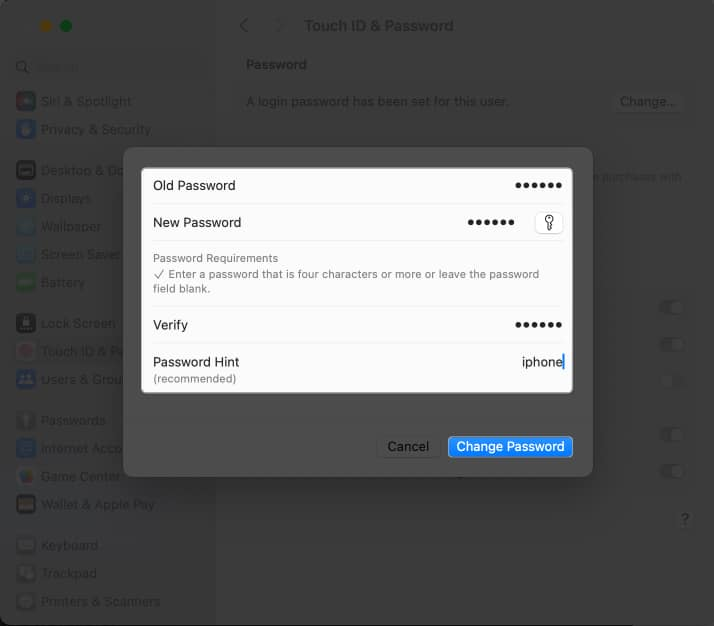Viewport: 714px width, 626px height.
Task: Open the Passwords key icon in sidebar
Action: click(27, 420)
